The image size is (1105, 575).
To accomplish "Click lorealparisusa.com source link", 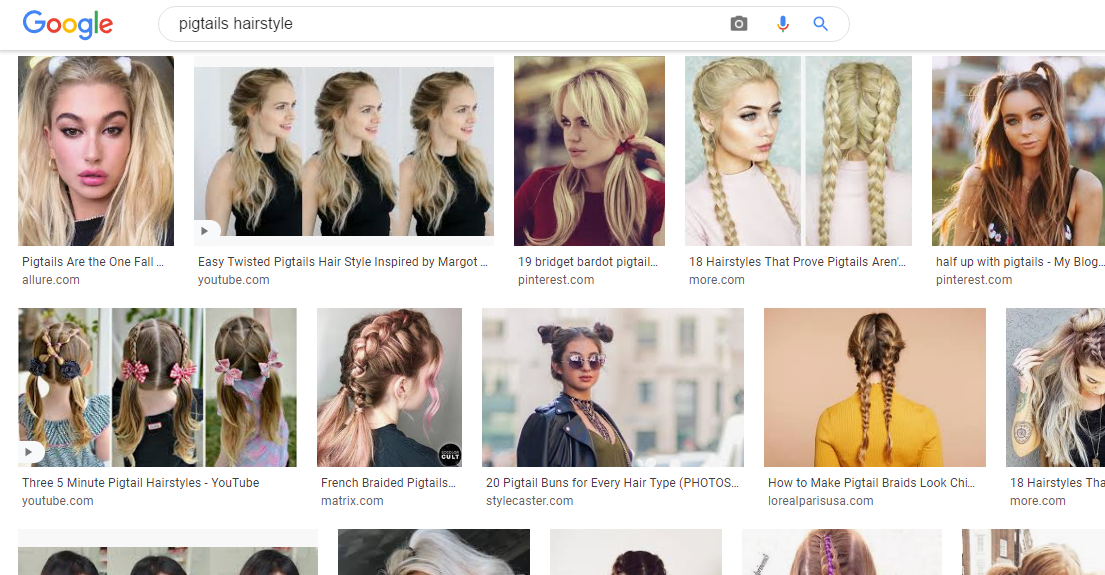I will coord(821,501).
